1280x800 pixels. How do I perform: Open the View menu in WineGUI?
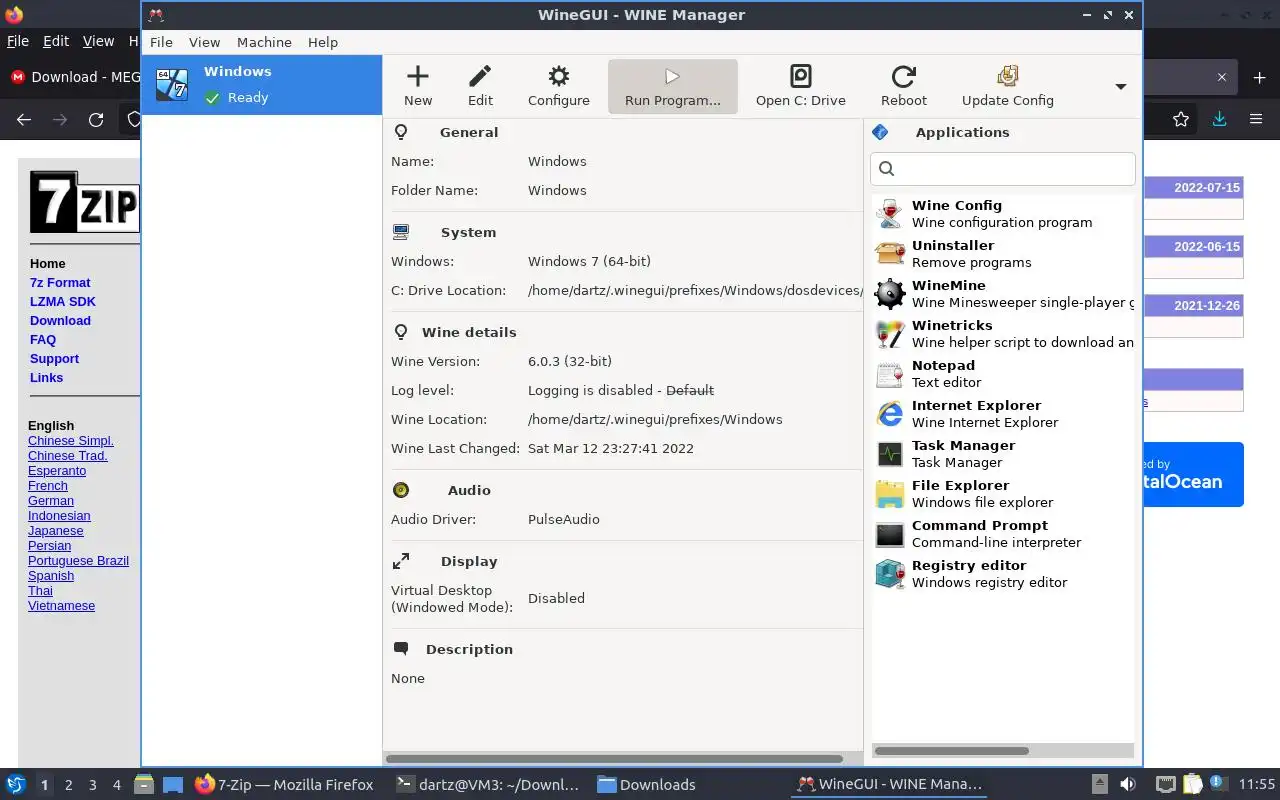[x=204, y=42]
